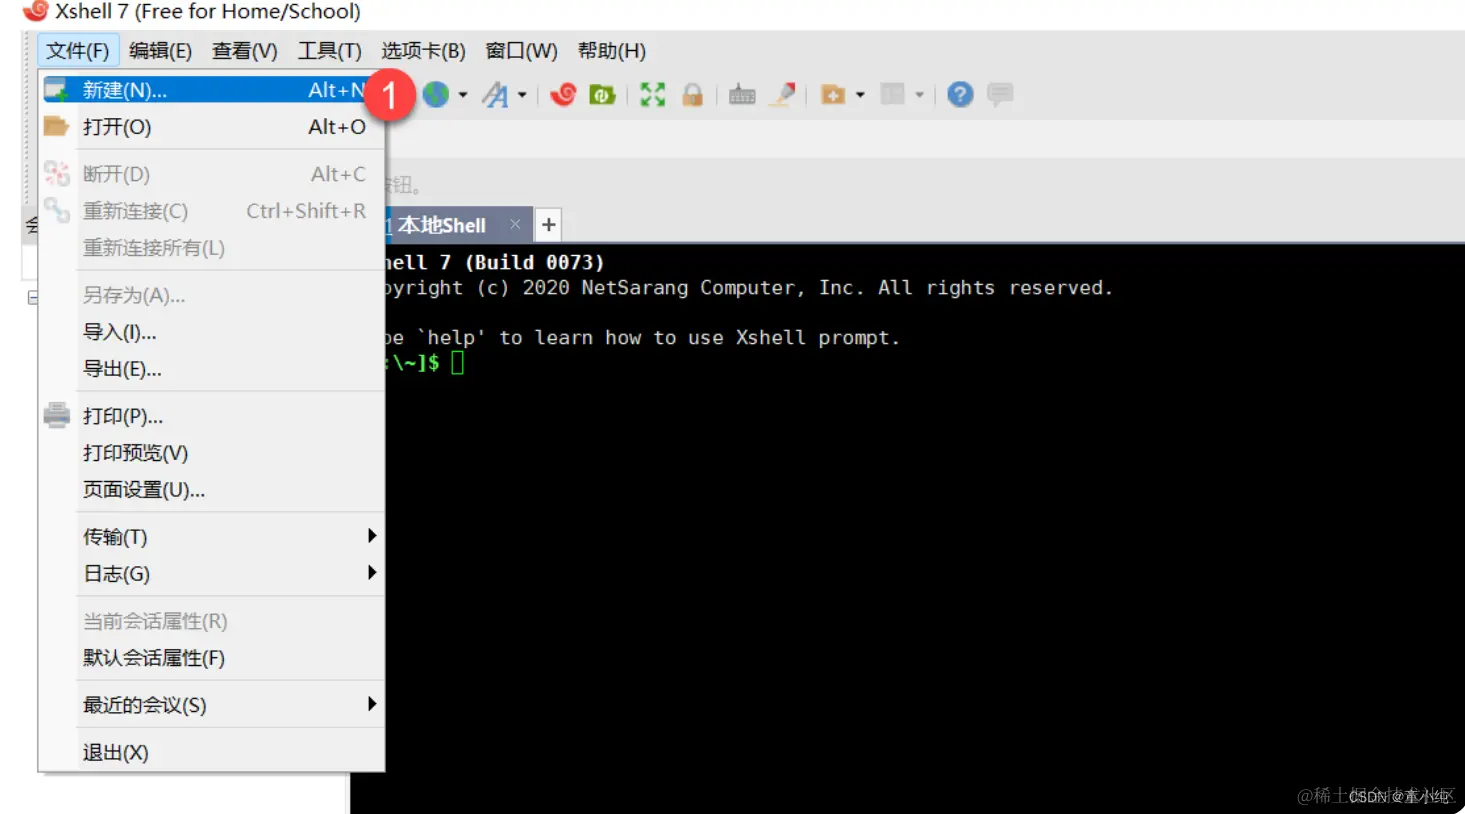Click the folder icon beside 打开(O)
This screenshot has width=1465, height=814.
tap(56, 126)
